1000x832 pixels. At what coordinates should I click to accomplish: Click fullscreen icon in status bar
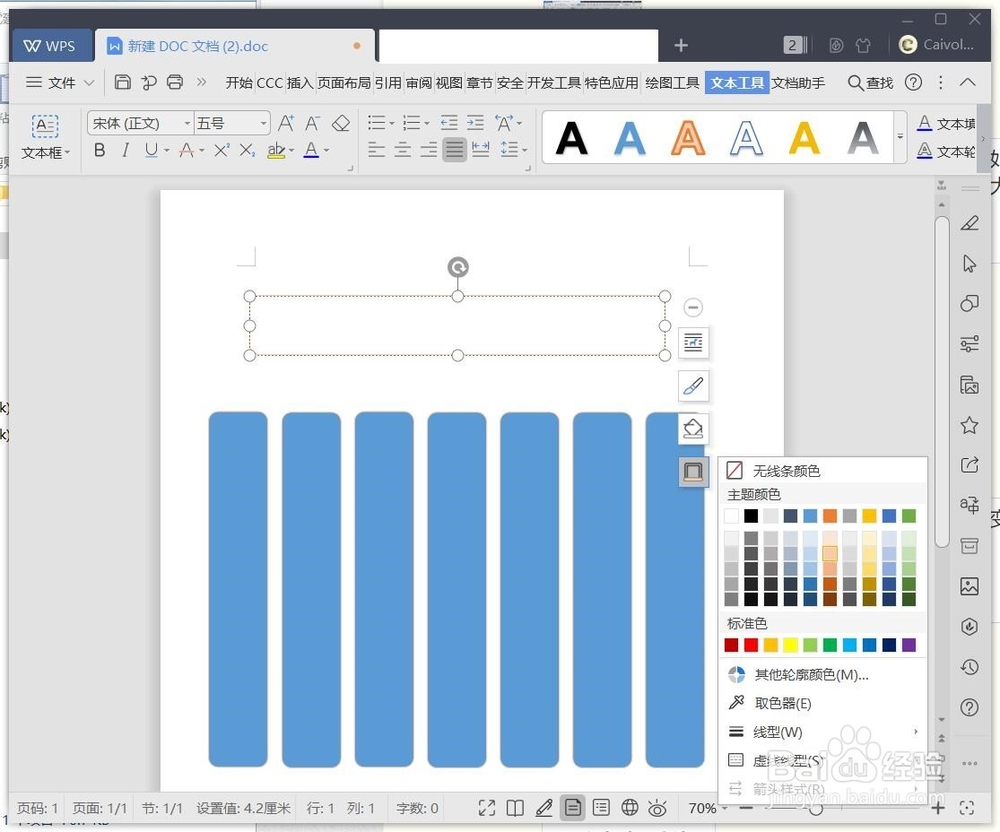point(487,808)
